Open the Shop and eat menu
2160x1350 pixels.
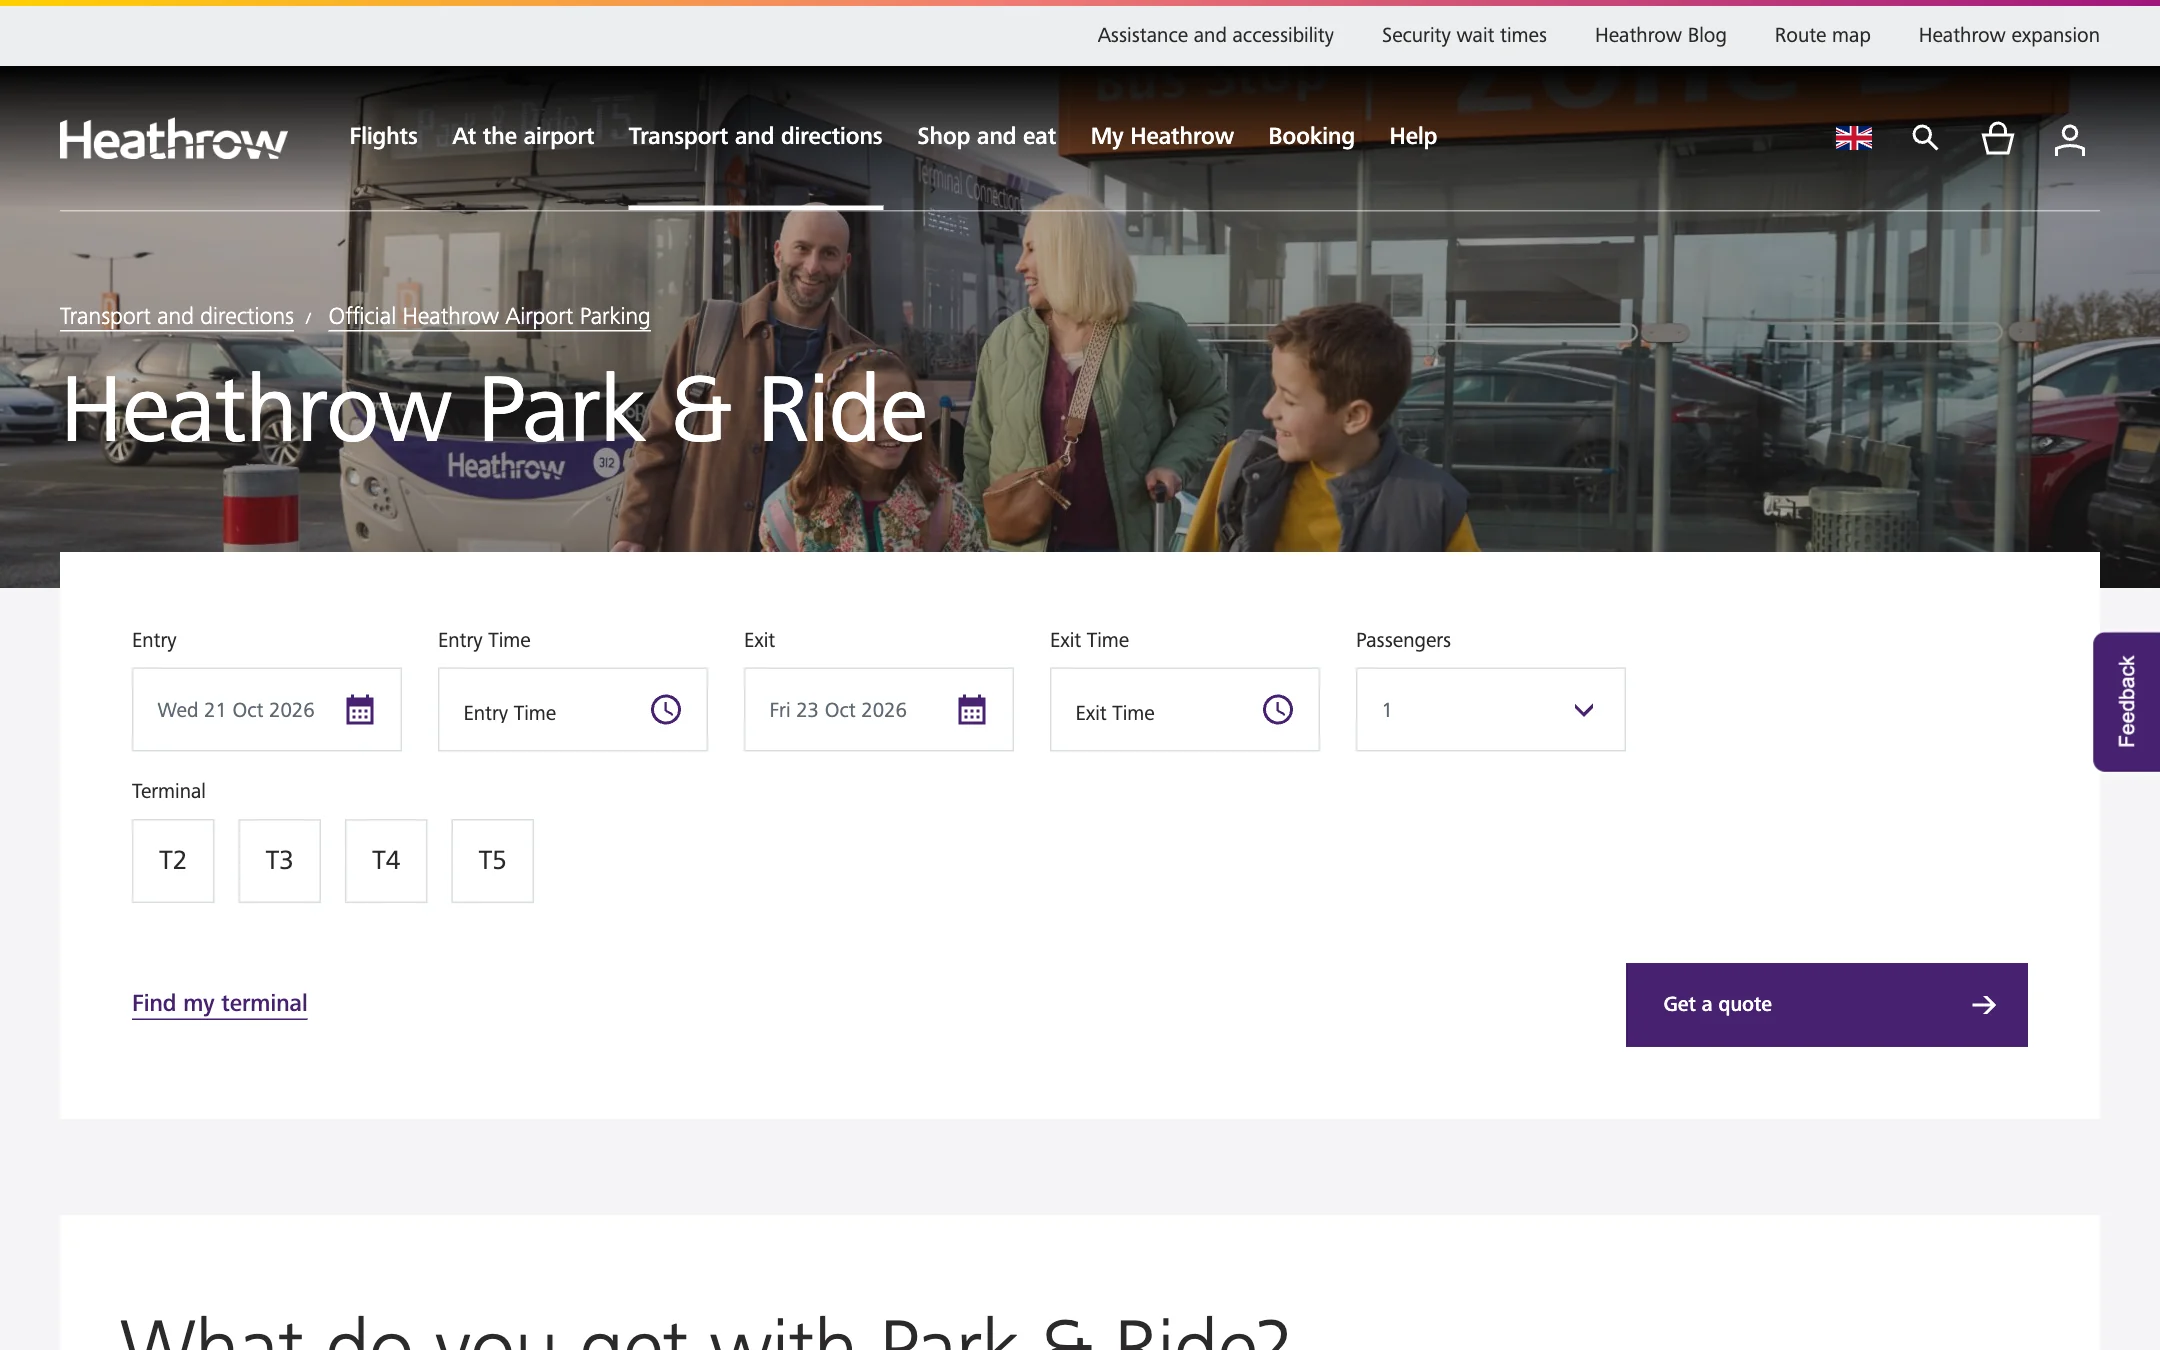pyautogui.click(x=986, y=136)
